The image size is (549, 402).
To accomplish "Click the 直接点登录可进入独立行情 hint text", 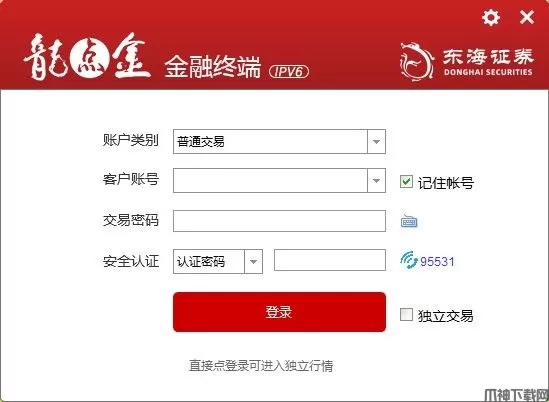I will point(261,366).
